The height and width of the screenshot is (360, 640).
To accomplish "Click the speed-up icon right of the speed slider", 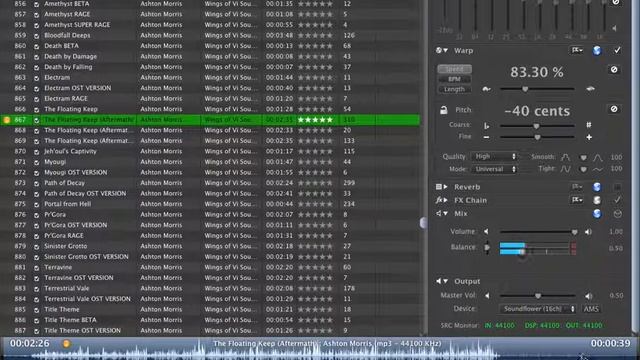I will pos(590,89).
